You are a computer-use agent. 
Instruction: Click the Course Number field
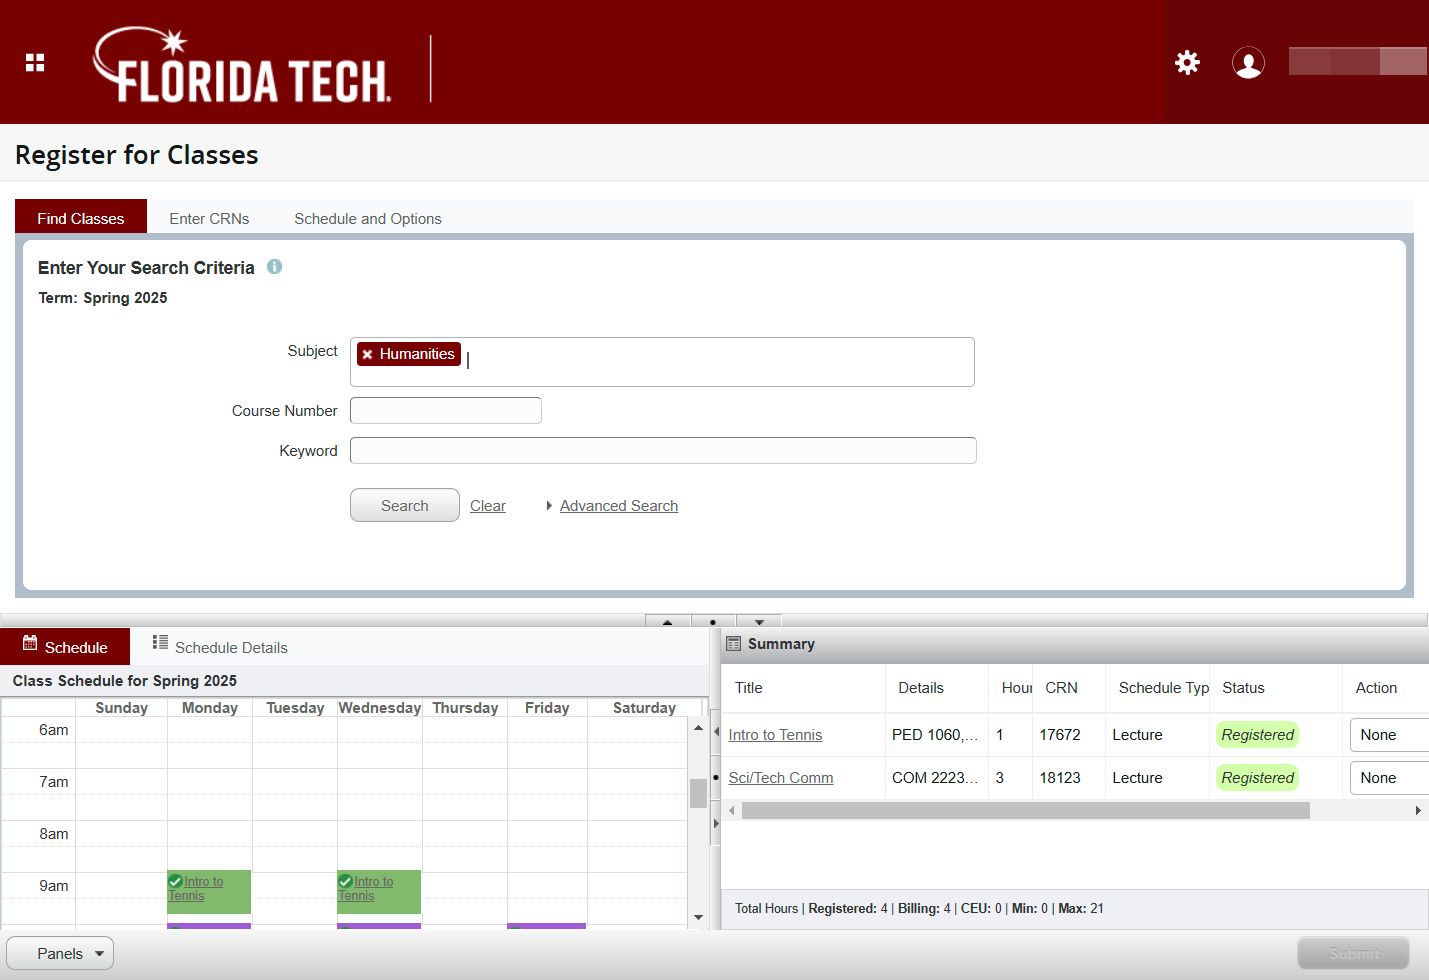pos(446,411)
